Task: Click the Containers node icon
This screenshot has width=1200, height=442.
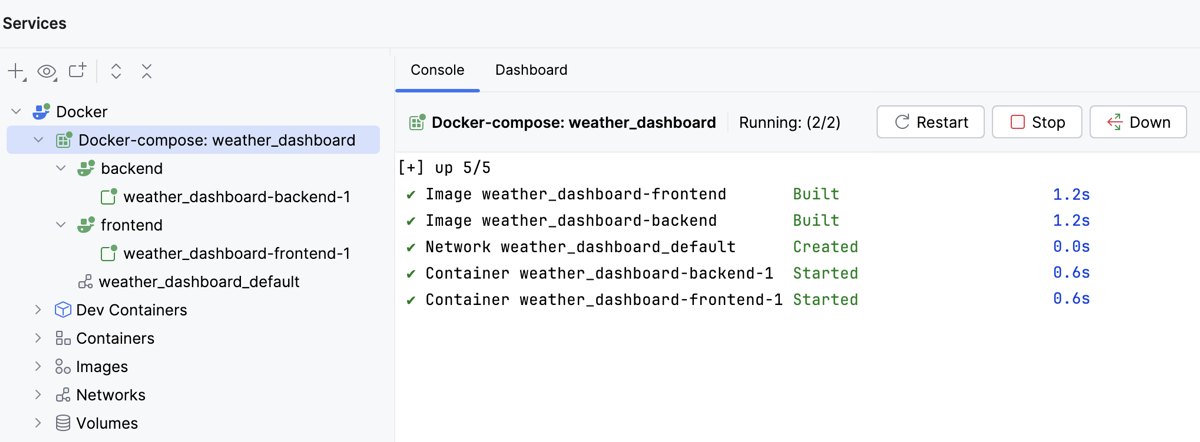Action: click(63, 338)
